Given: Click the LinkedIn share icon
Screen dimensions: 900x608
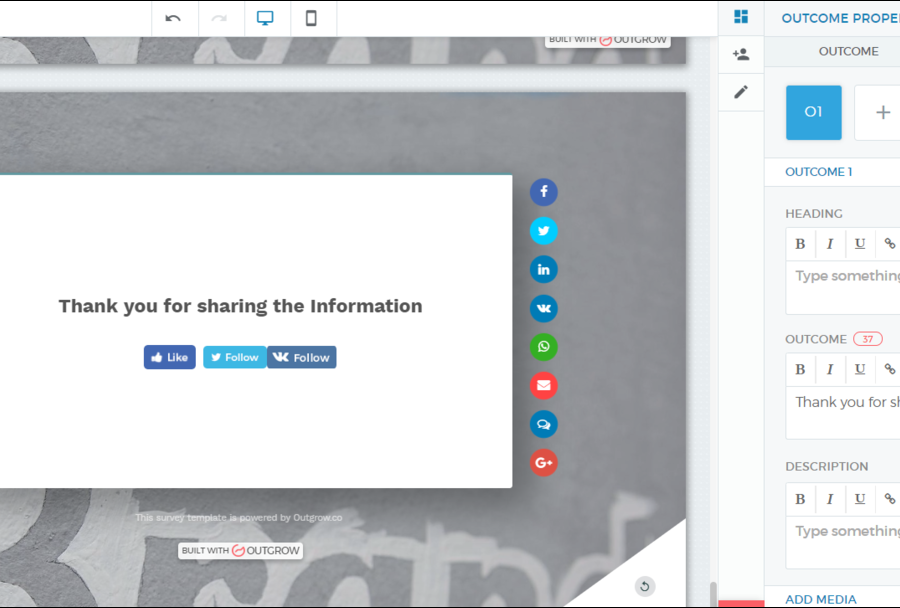Looking at the screenshot, I should pos(543,269).
